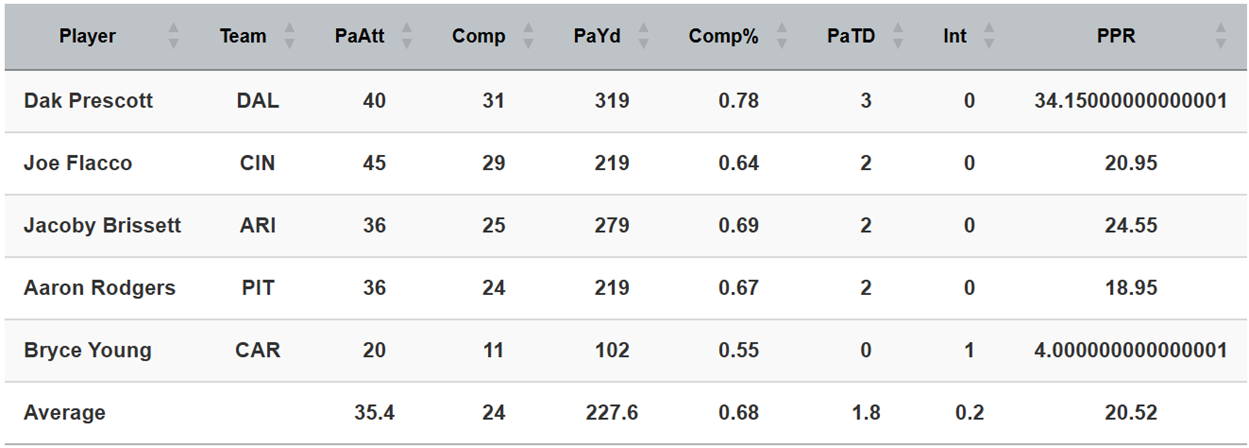Select the Dak Prescott player name
Image resolution: width=1249 pixels, height=448 pixels.
click(x=88, y=101)
